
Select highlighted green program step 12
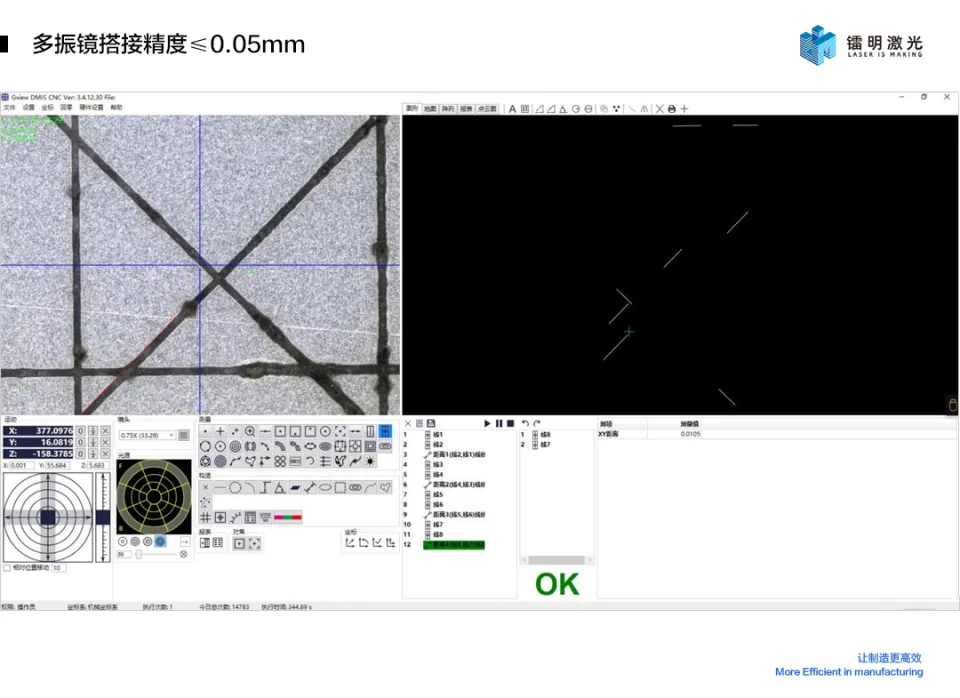pyautogui.click(x=454, y=544)
